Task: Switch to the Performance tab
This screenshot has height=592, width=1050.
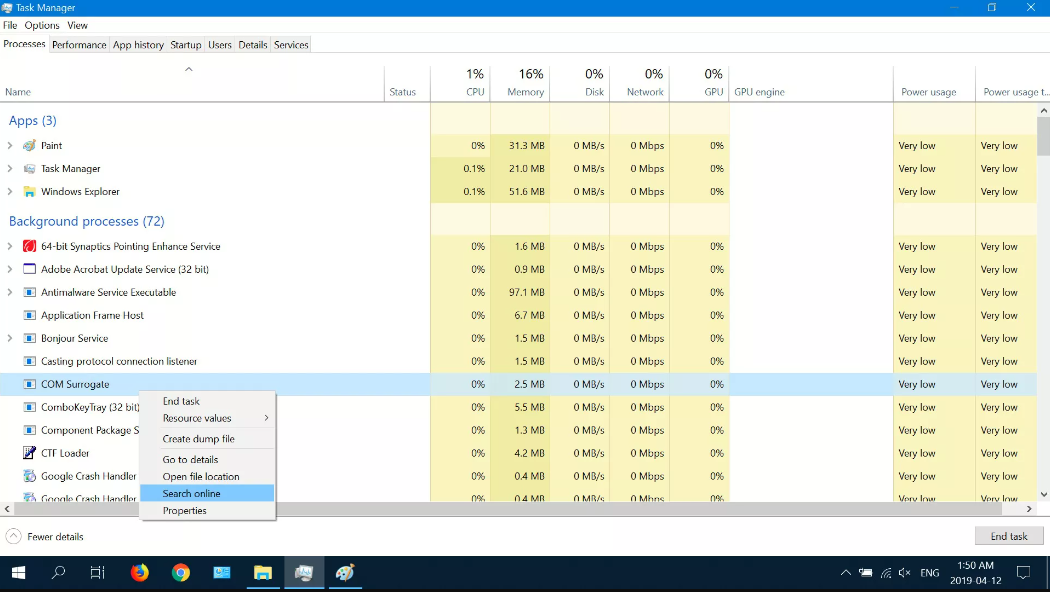Action: point(79,45)
